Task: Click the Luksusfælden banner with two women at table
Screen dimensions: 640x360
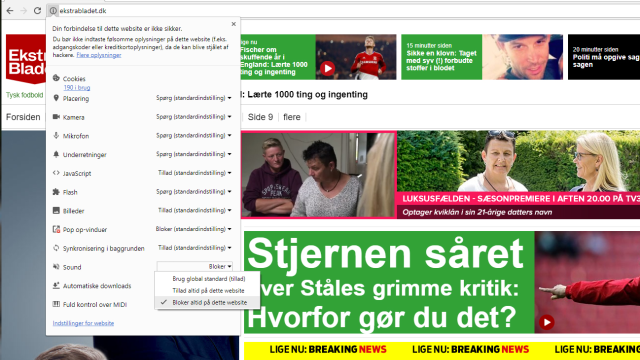Action: (318, 175)
